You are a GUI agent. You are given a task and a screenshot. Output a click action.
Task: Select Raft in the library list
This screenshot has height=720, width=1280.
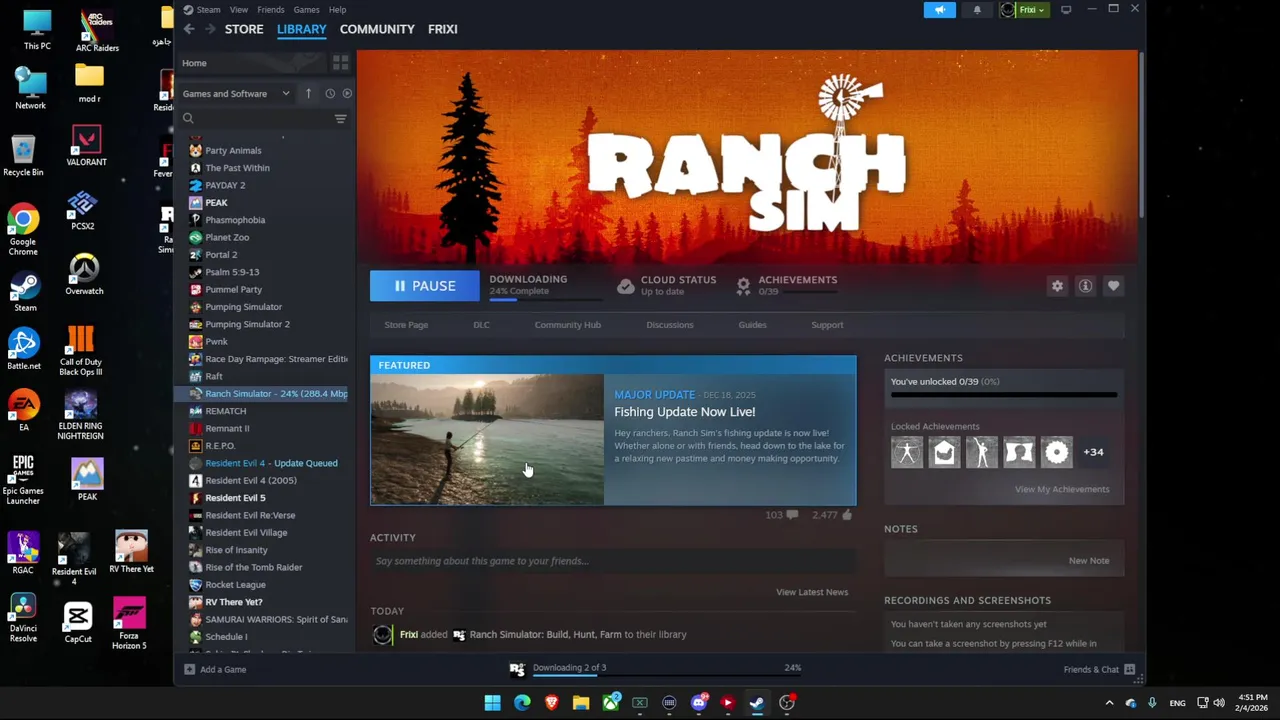[213, 376]
